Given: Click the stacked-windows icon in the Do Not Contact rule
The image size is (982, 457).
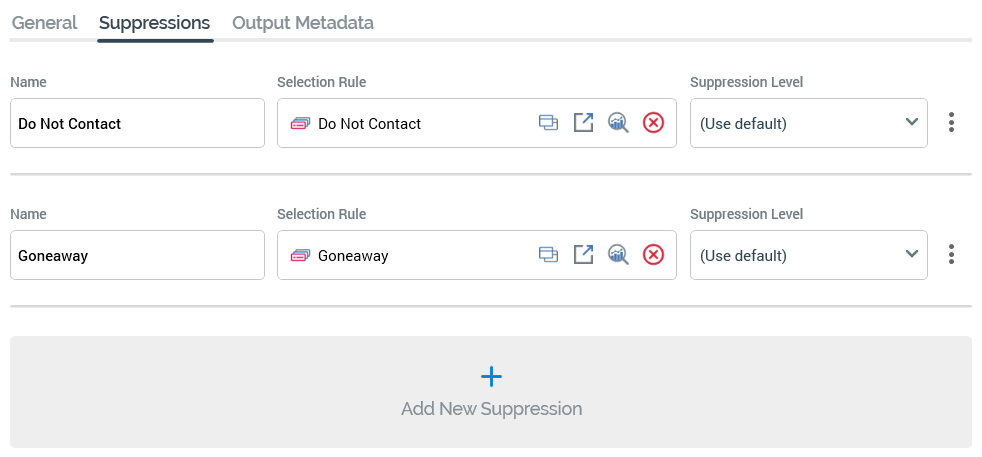Looking at the screenshot, I should tap(548, 123).
